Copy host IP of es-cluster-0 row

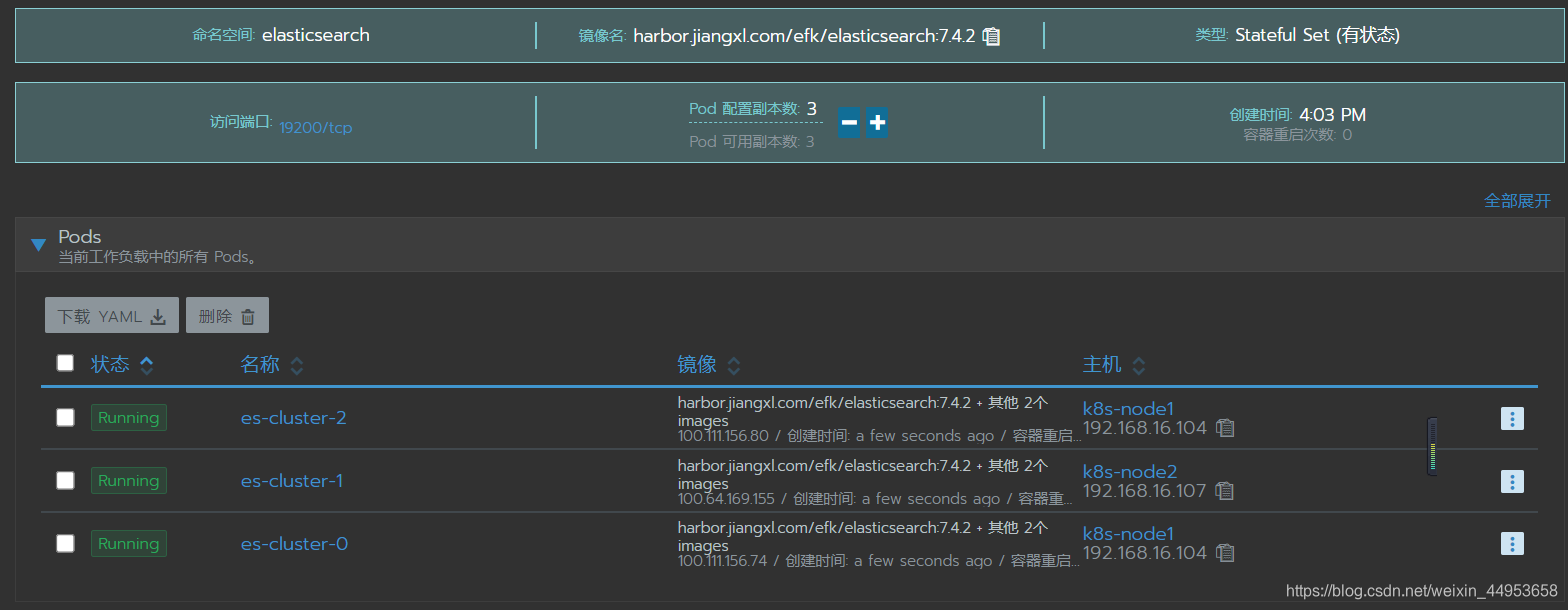point(1225,553)
